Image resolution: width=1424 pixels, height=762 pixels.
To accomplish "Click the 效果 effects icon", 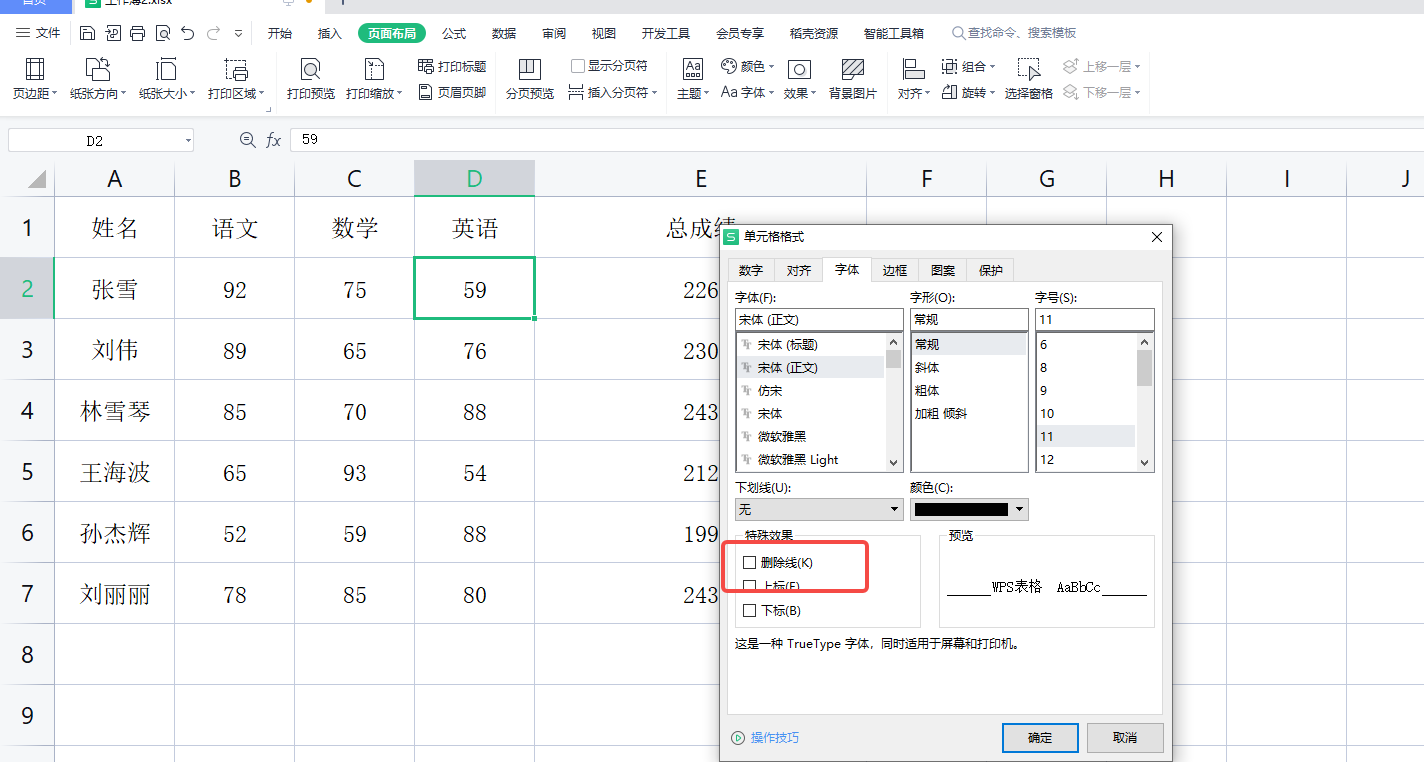I will pos(798,69).
